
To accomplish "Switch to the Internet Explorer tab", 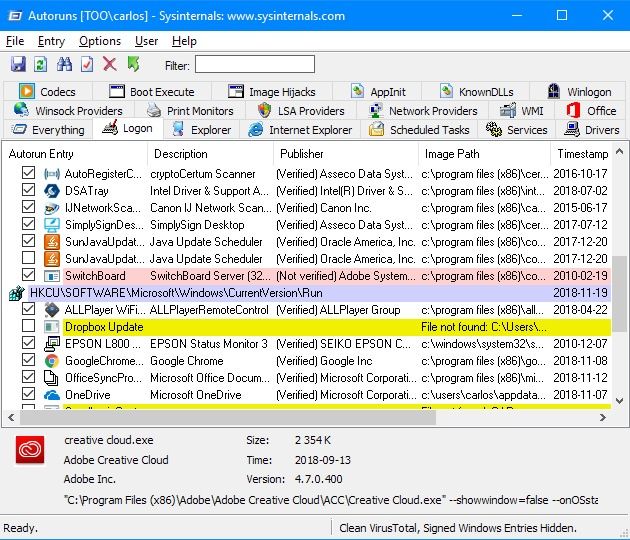I will (x=300, y=130).
